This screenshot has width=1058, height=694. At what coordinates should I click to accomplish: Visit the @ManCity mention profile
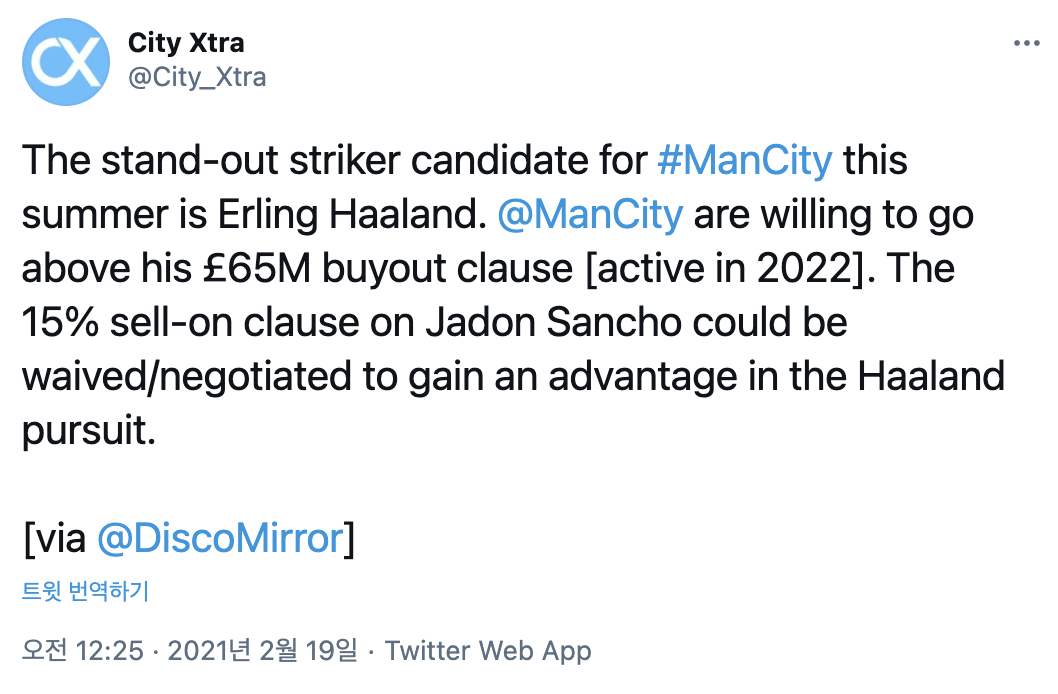click(589, 215)
